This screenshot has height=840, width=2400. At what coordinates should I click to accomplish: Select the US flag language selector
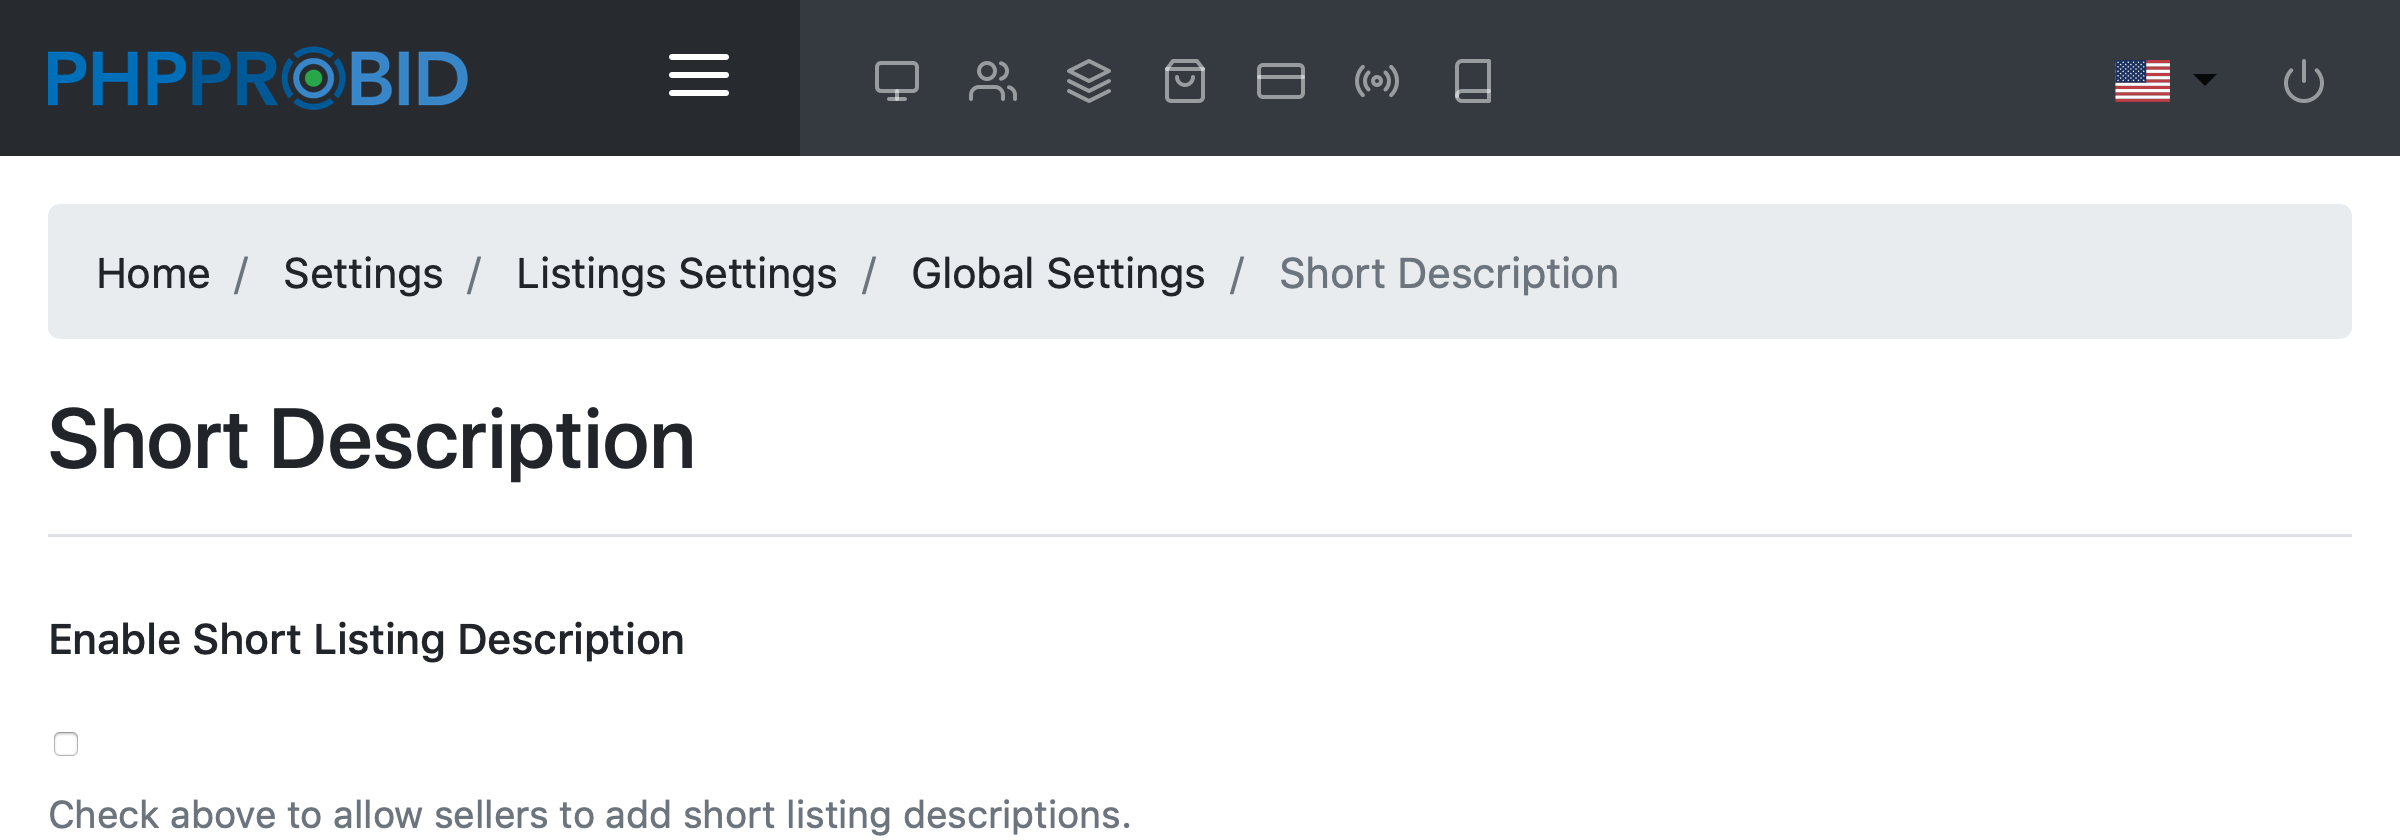[x=2142, y=81]
